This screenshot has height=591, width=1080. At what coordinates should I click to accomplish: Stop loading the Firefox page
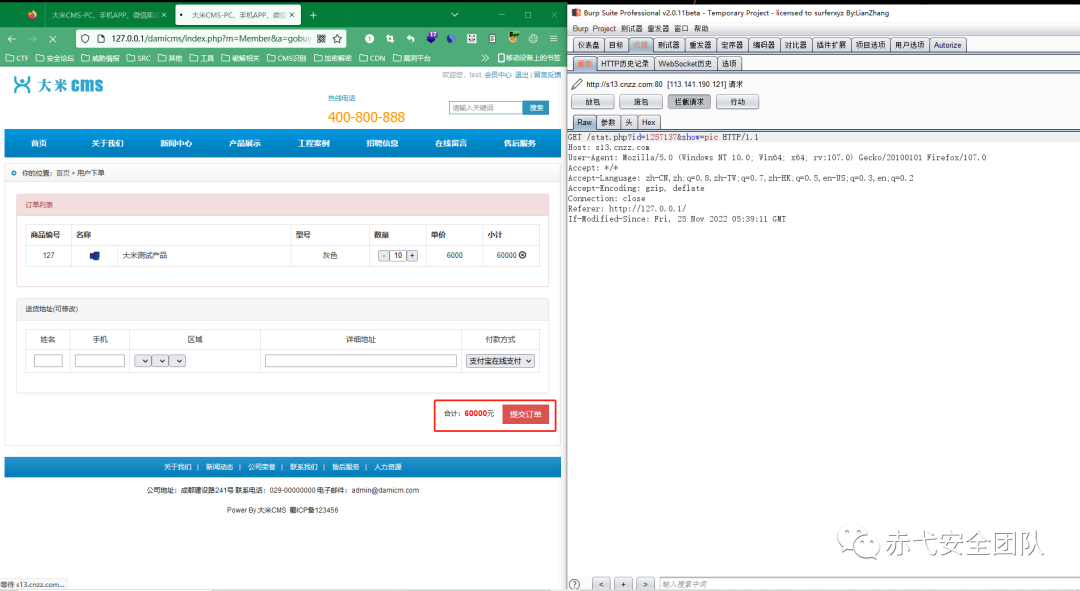[52, 39]
